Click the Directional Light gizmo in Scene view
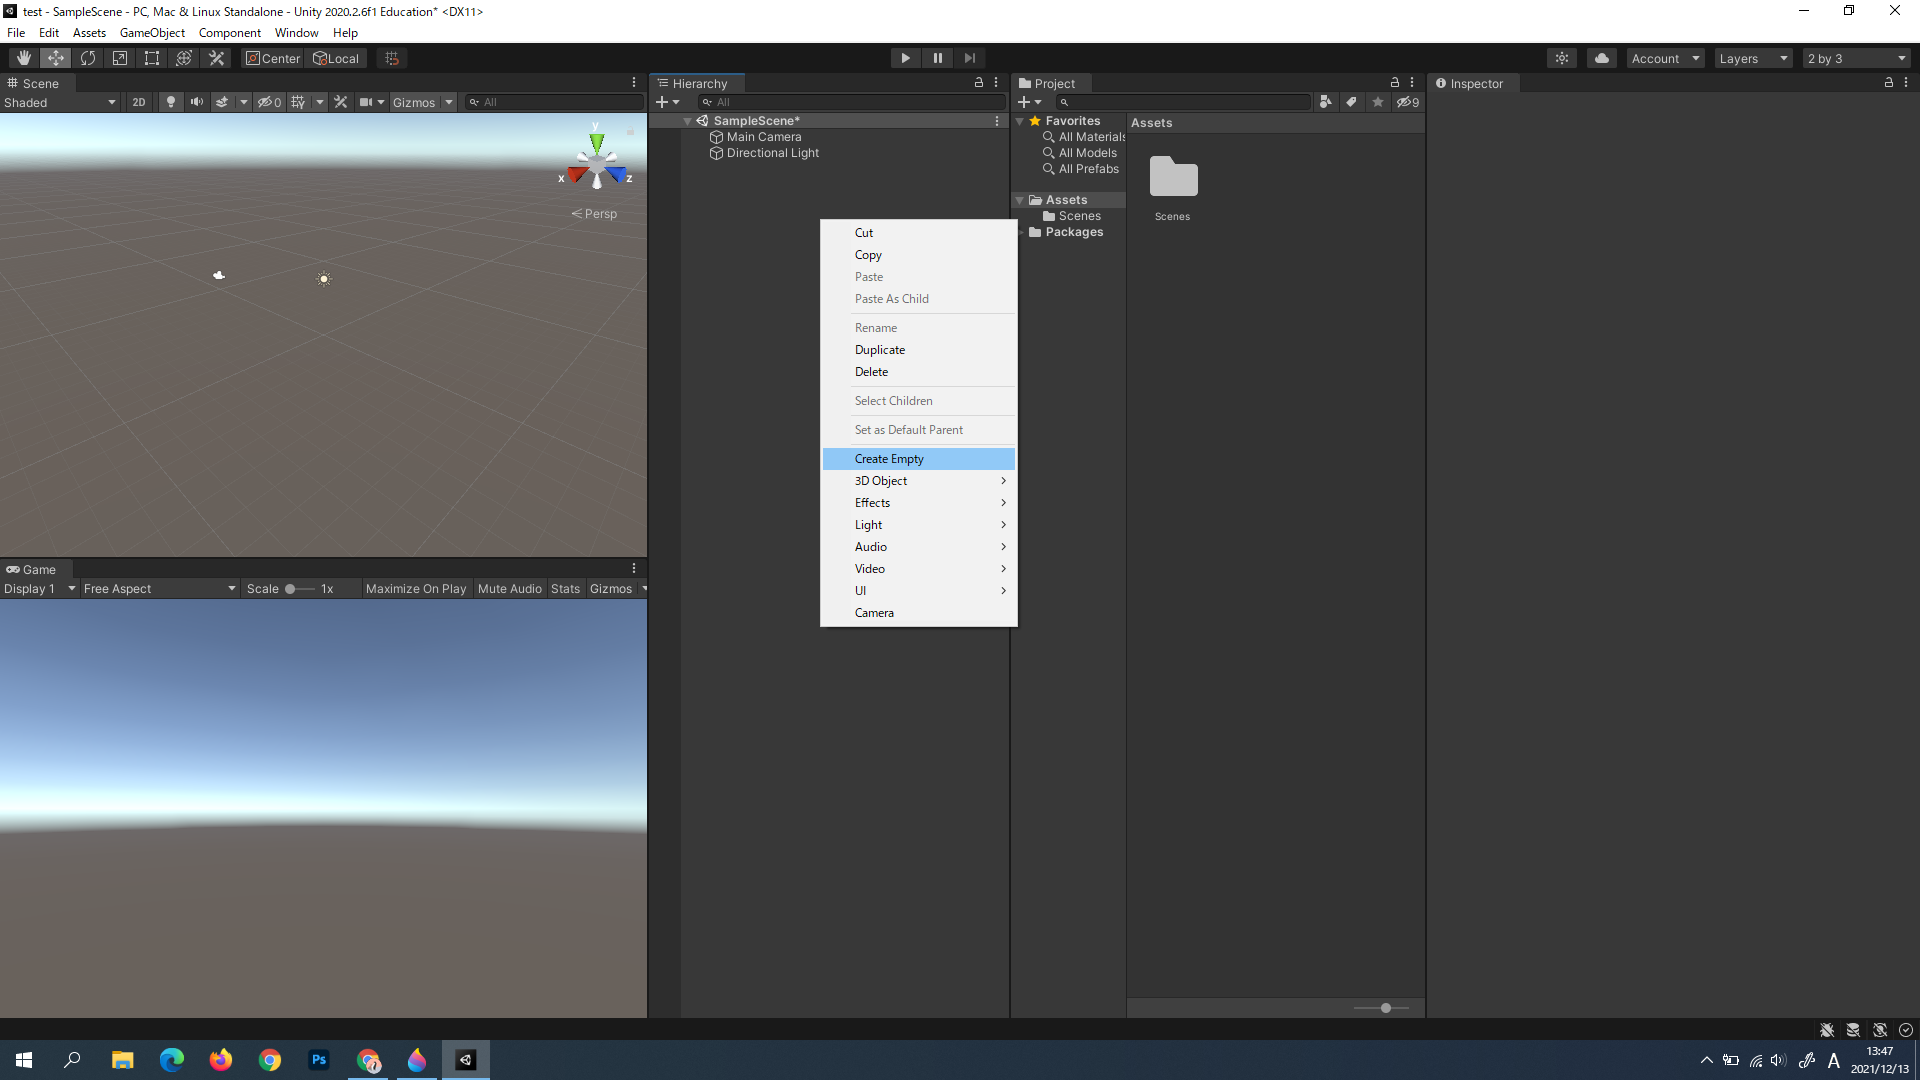 pos(324,279)
